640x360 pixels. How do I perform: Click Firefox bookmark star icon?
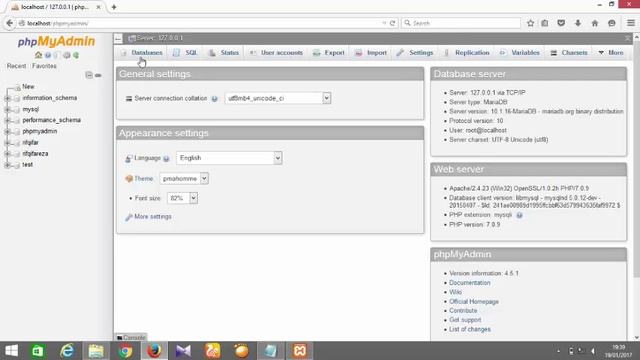pos(530,23)
